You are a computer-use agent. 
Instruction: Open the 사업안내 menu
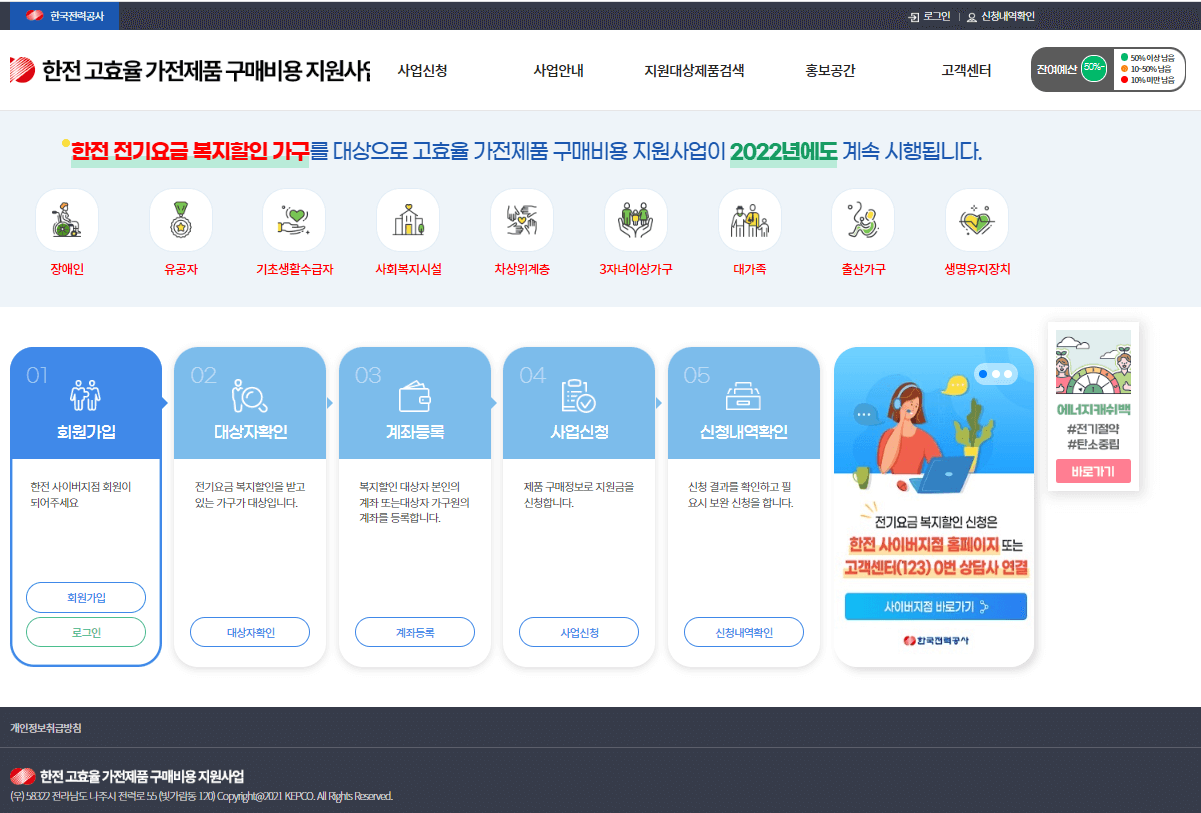[558, 73]
